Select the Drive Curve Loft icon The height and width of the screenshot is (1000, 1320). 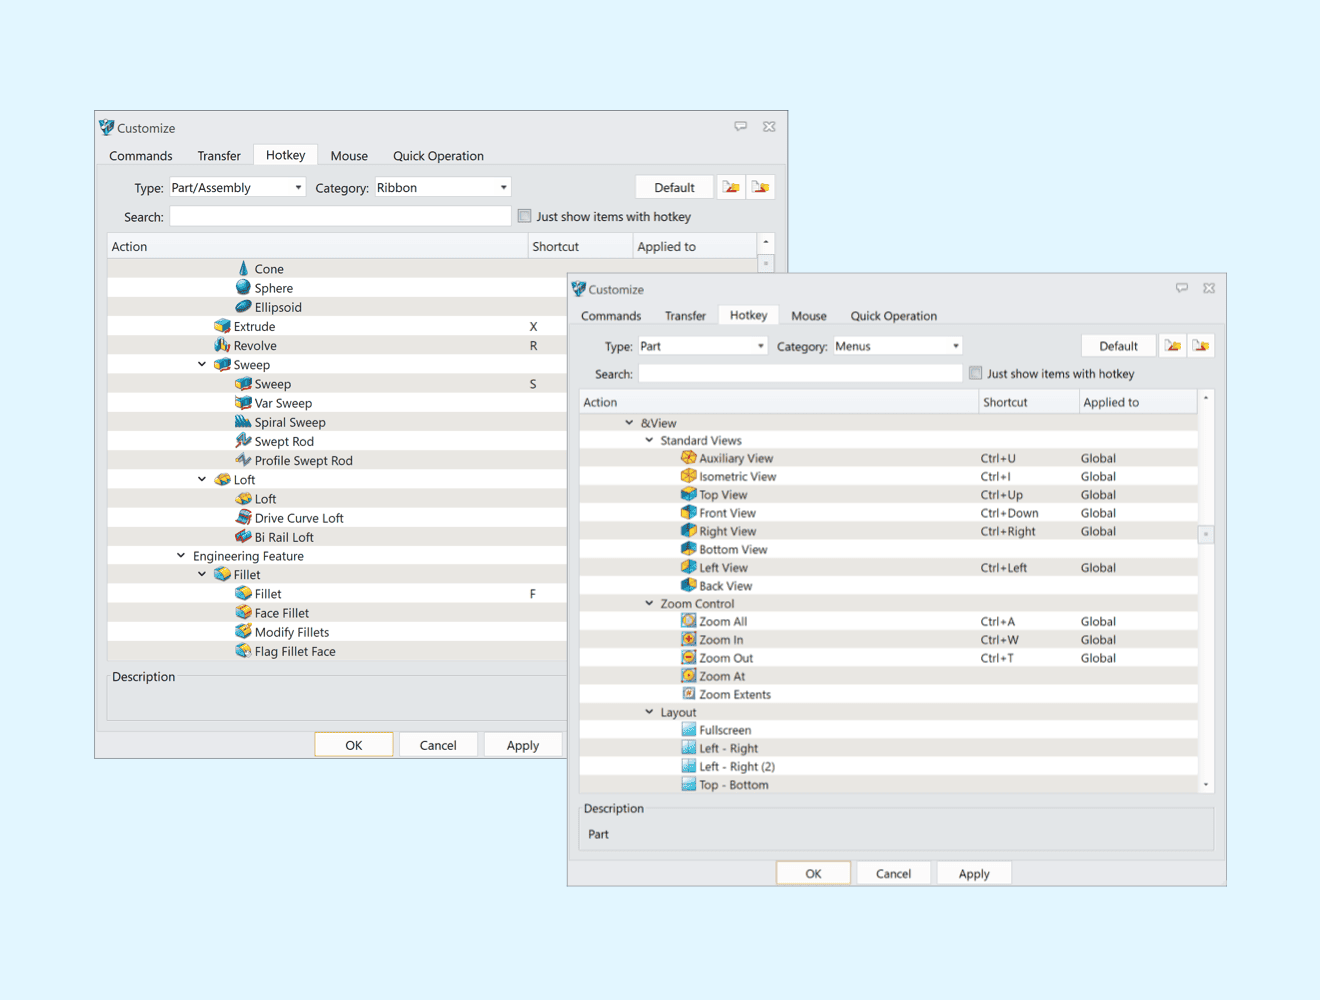[244, 518]
